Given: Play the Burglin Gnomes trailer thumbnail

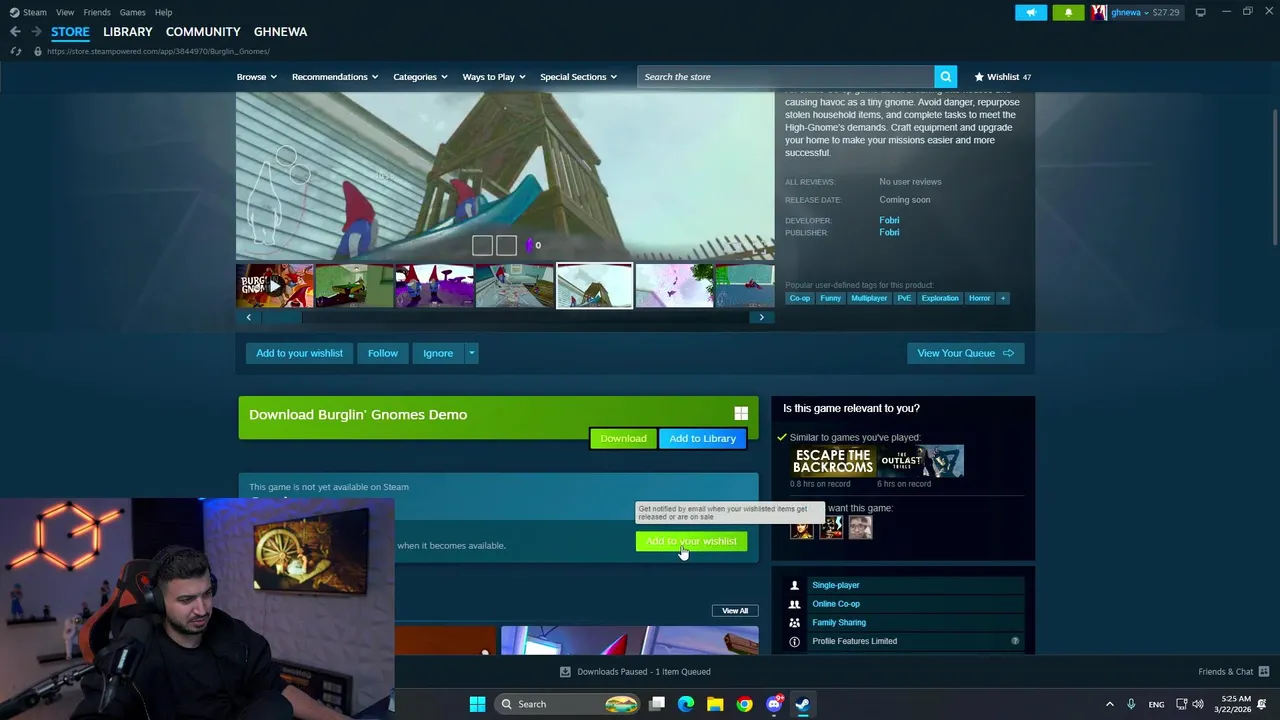Looking at the screenshot, I should [275, 286].
